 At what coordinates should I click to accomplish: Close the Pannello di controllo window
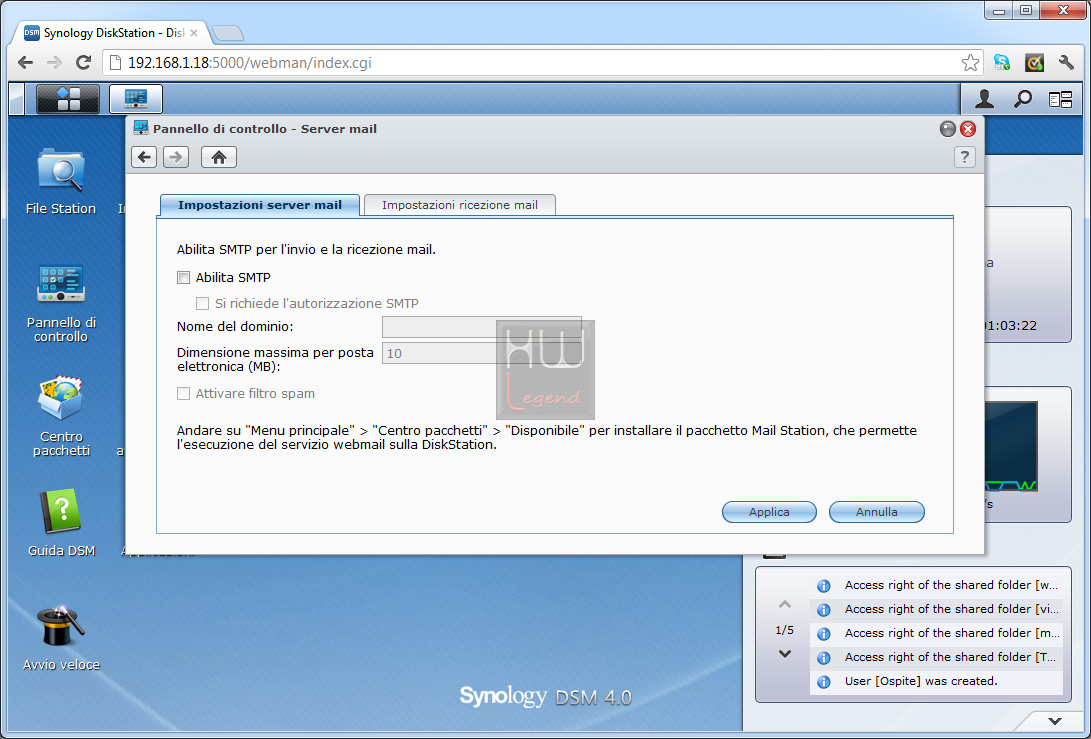[968, 129]
